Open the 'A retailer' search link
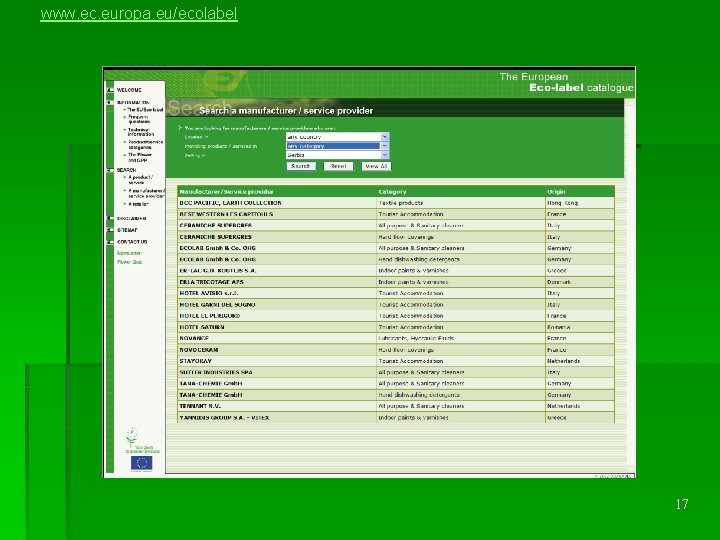 point(138,204)
